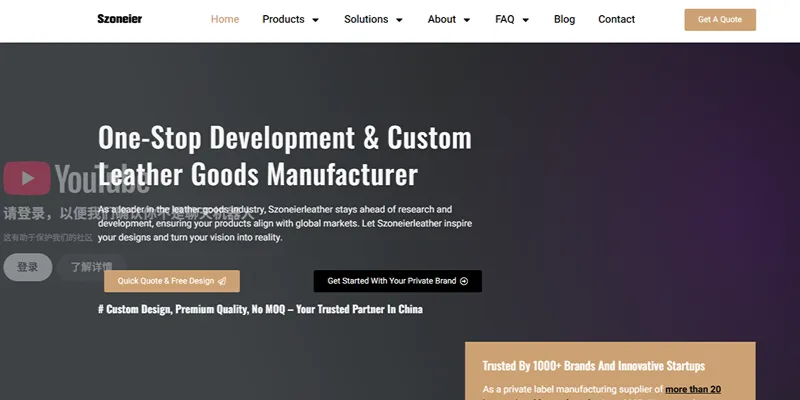Click the arrow circle icon on Get Started
Viewport: 800px width, 400px height.
[464, 281]
